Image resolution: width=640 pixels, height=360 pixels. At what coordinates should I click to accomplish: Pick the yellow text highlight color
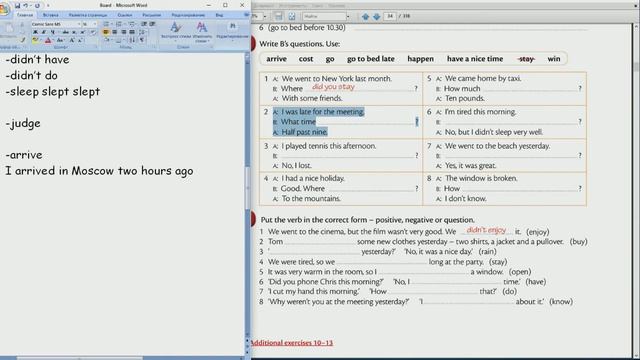point(35,40)
